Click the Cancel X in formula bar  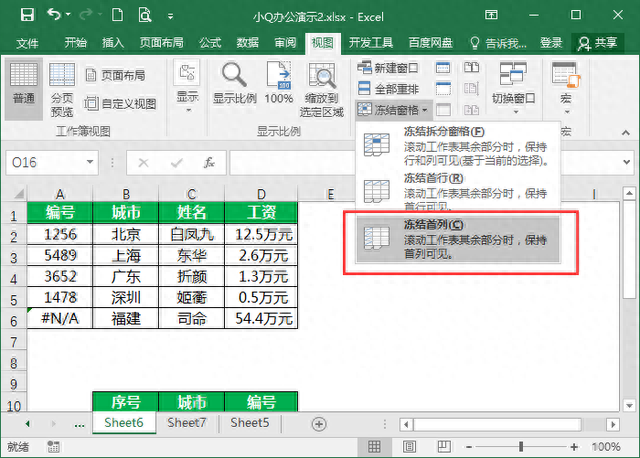(143, 163)
